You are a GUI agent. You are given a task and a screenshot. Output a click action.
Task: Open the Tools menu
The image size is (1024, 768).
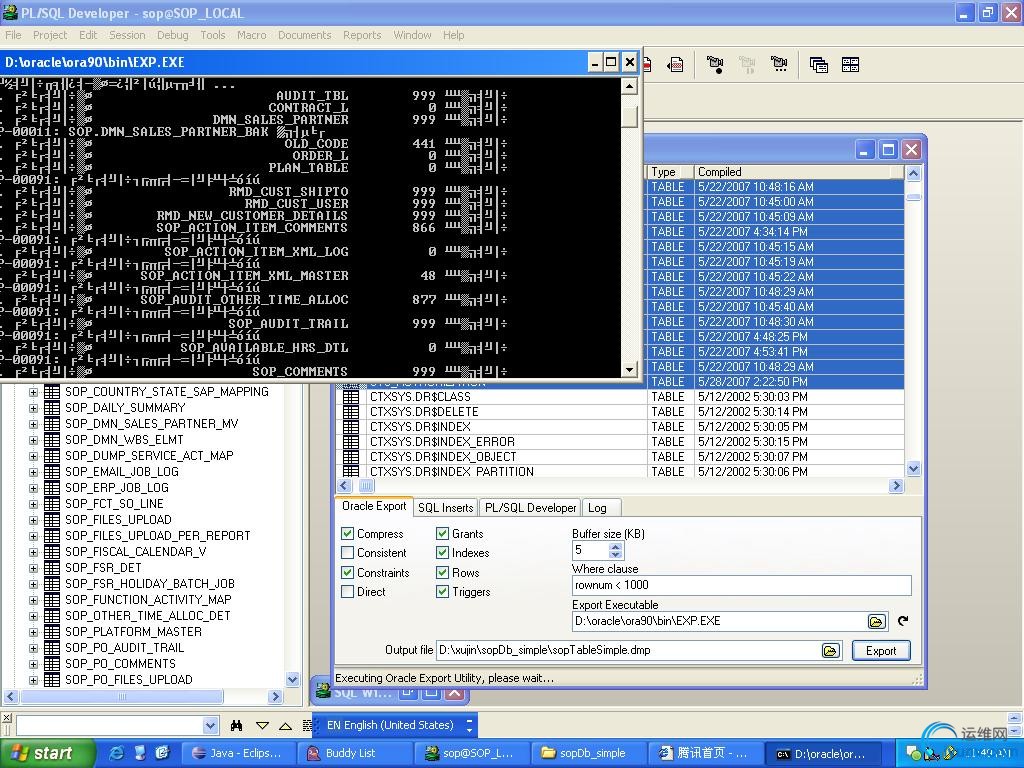coord(213,35)
